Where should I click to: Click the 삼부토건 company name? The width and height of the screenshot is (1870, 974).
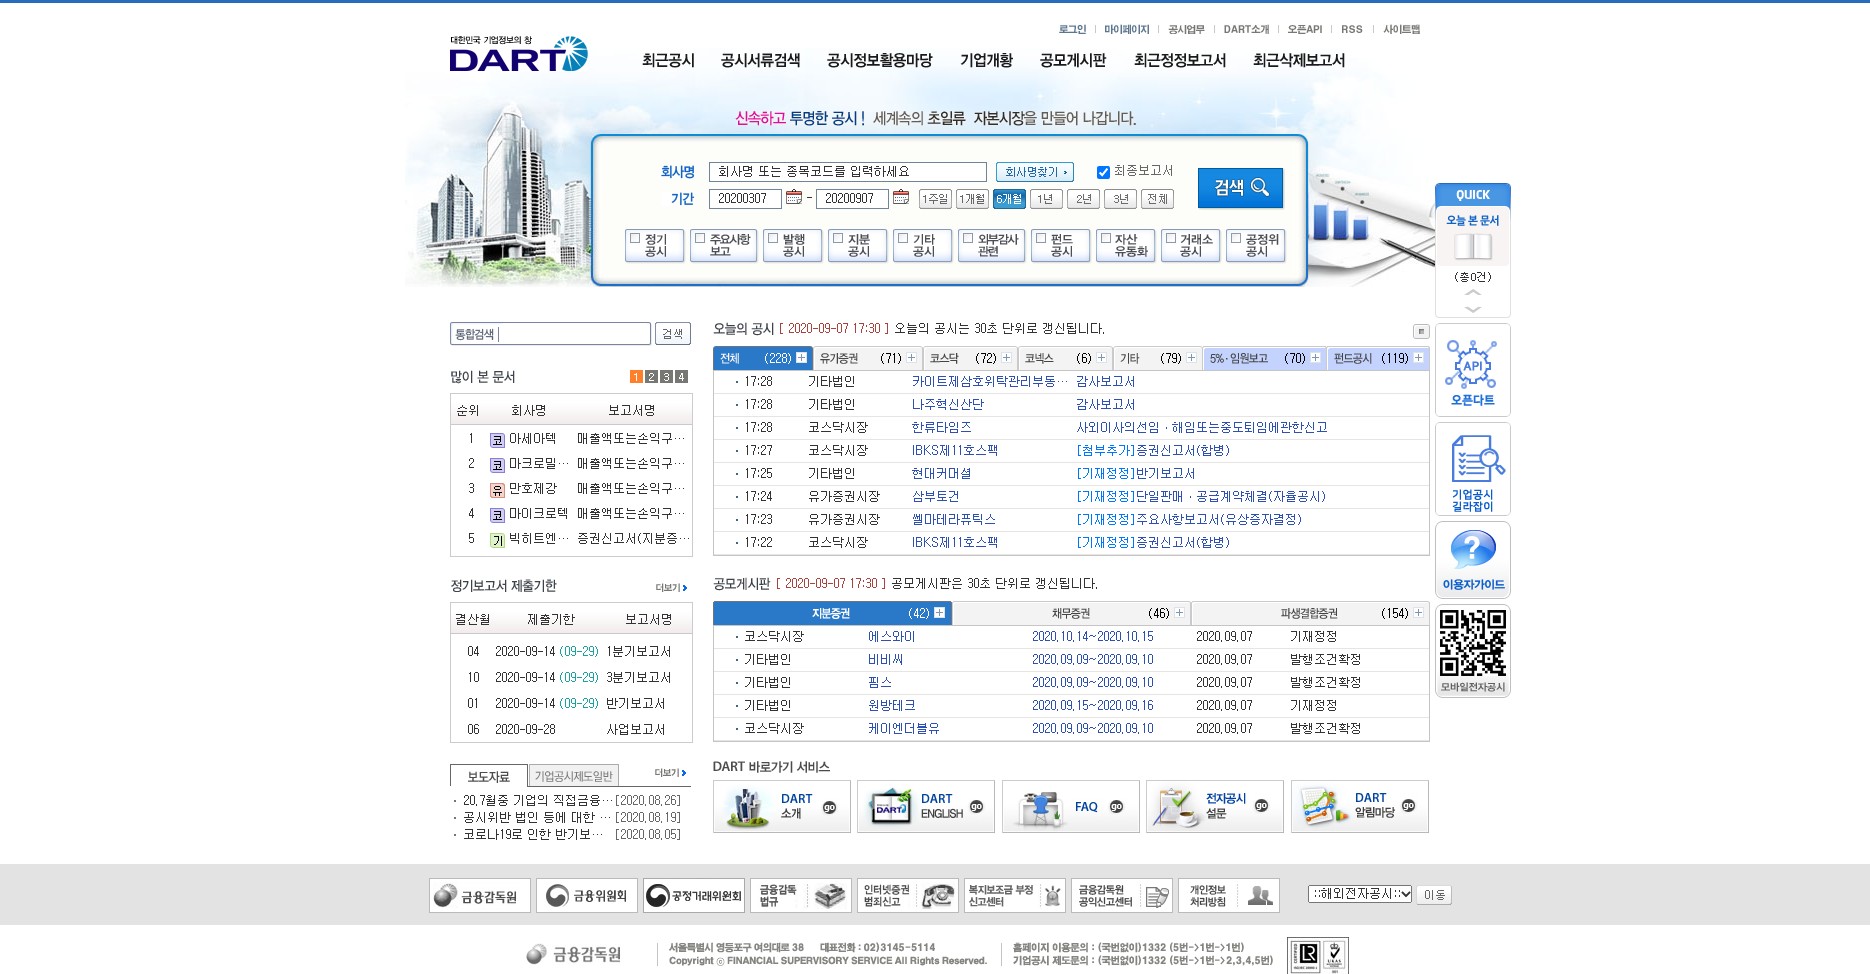[935, 496]
